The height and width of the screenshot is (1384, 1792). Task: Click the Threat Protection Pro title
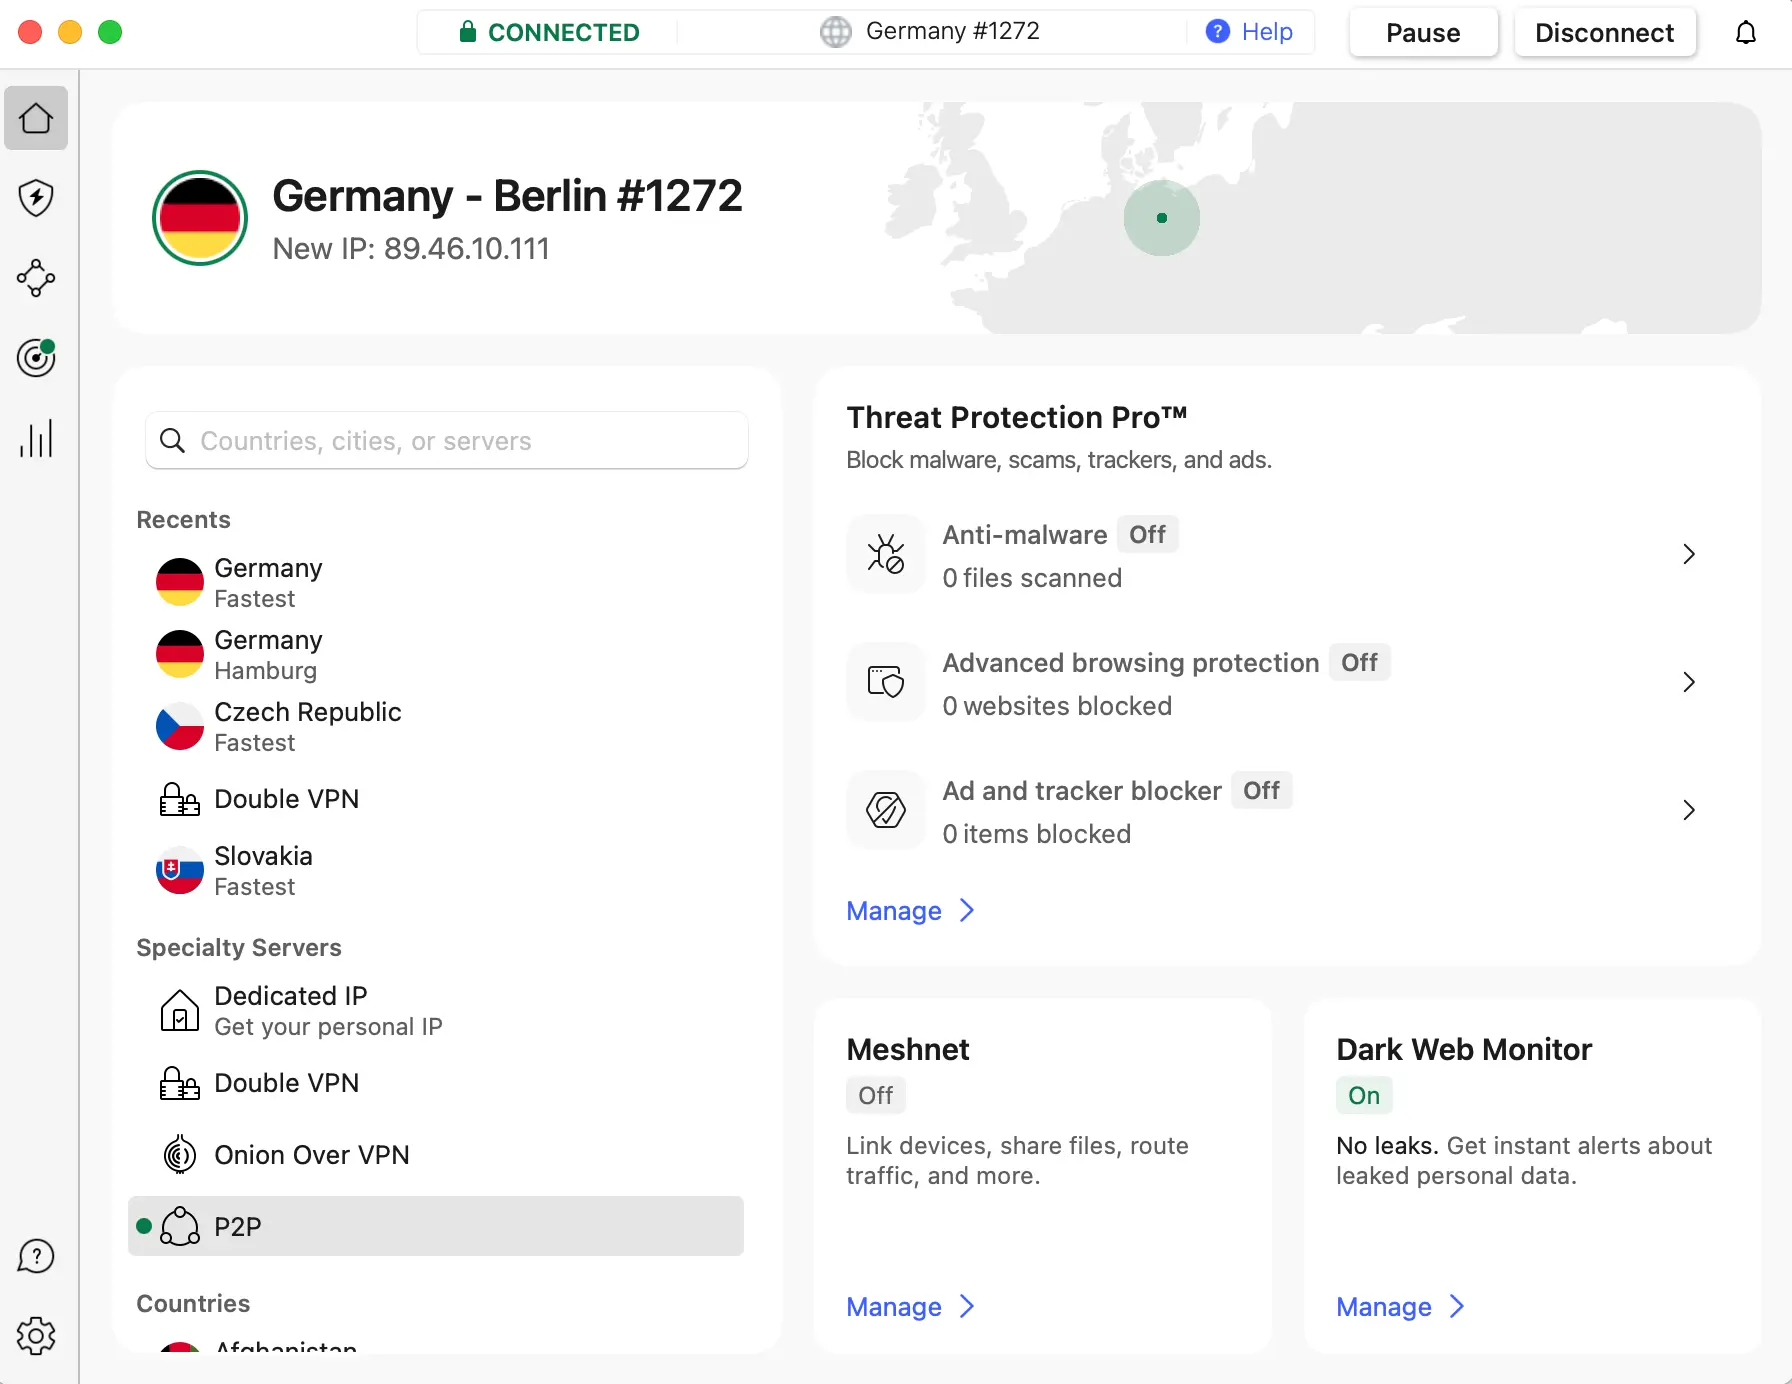coord(1016,417)
